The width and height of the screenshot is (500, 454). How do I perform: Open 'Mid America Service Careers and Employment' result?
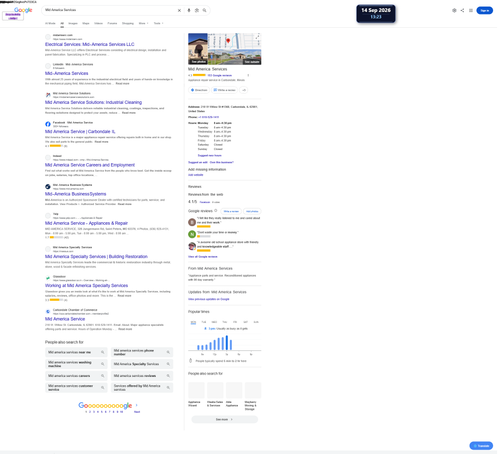pos(90,165)
